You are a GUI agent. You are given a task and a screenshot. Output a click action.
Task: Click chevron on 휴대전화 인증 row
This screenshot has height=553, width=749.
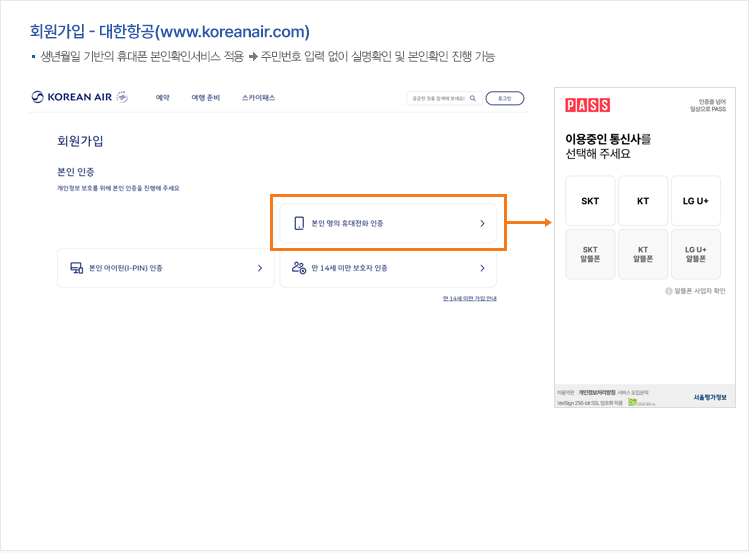click(x=482, y=223)
